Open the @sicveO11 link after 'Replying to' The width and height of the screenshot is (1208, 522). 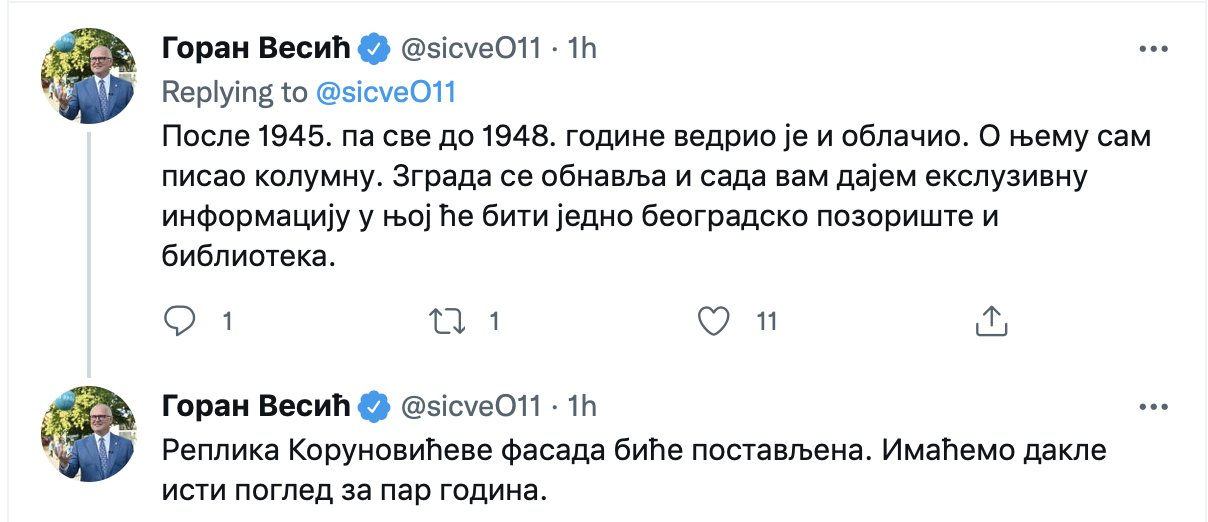click(385, 92)
